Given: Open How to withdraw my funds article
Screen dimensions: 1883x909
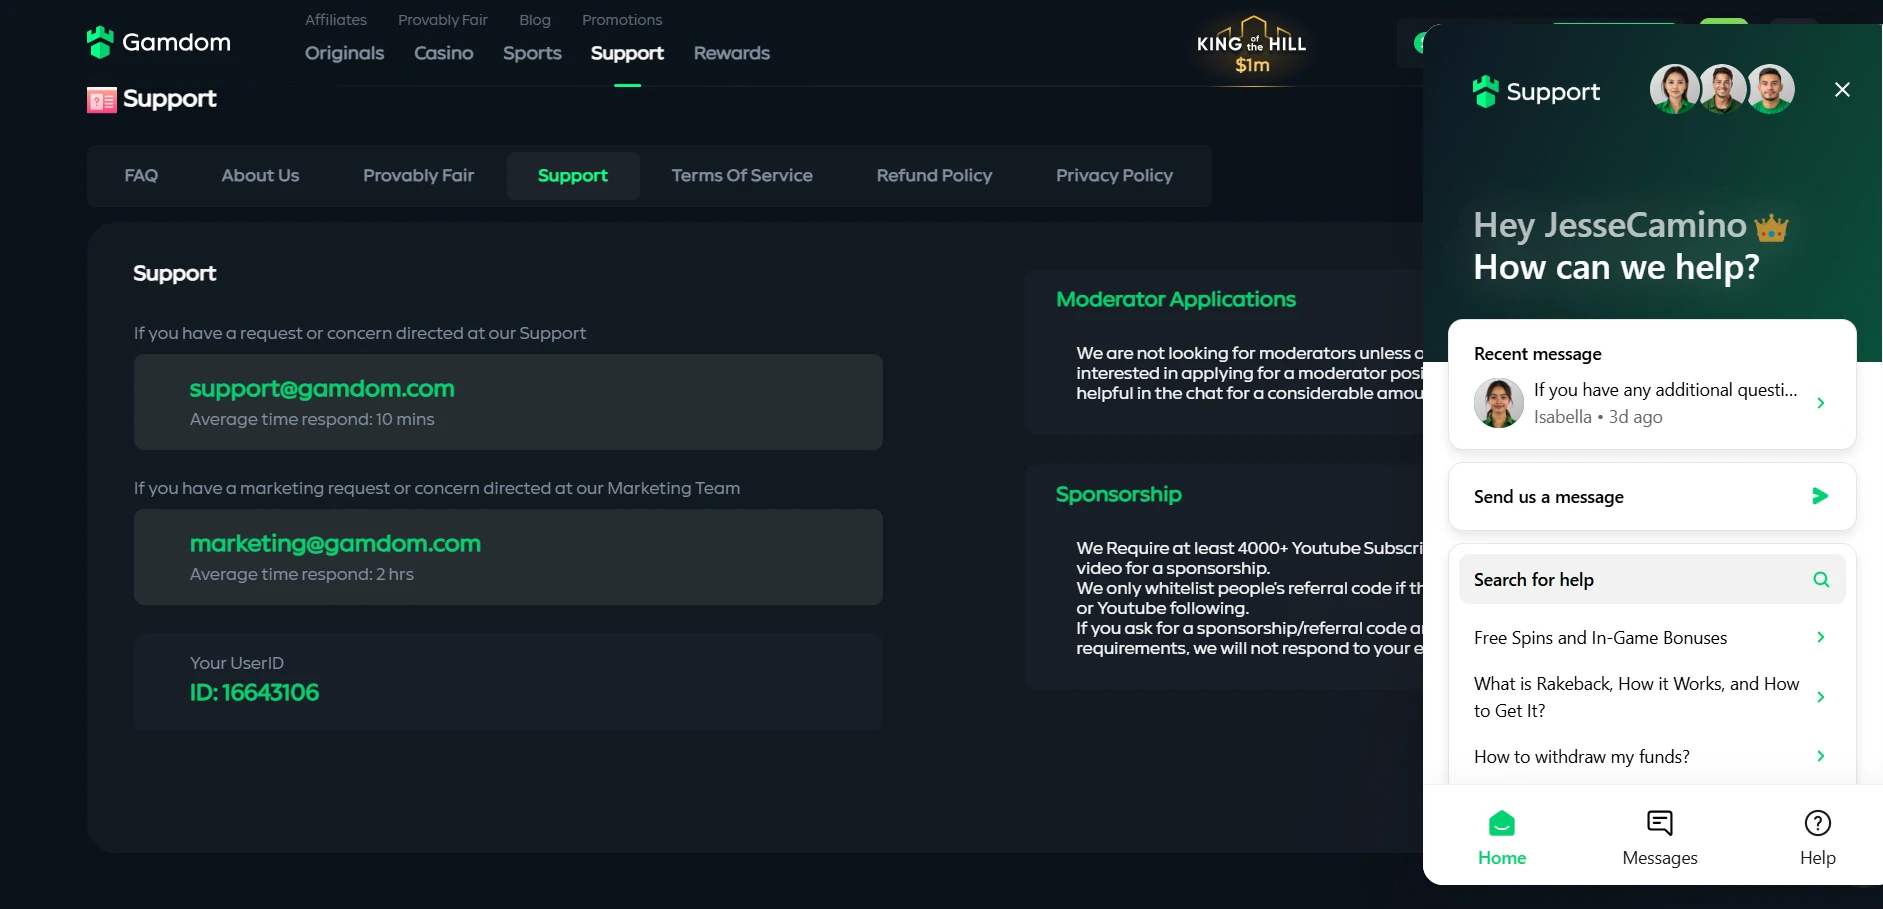Looking at the screenshot, I should tap(1651, 757).
